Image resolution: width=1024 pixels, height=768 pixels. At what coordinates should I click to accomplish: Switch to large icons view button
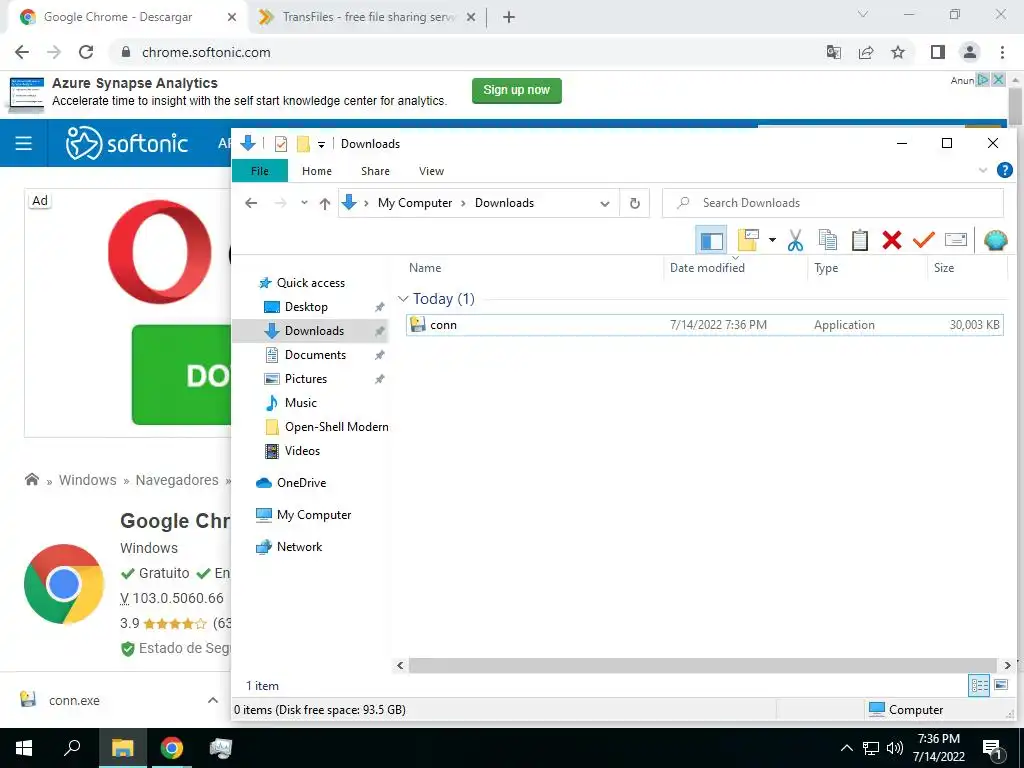coord(1000,686)
